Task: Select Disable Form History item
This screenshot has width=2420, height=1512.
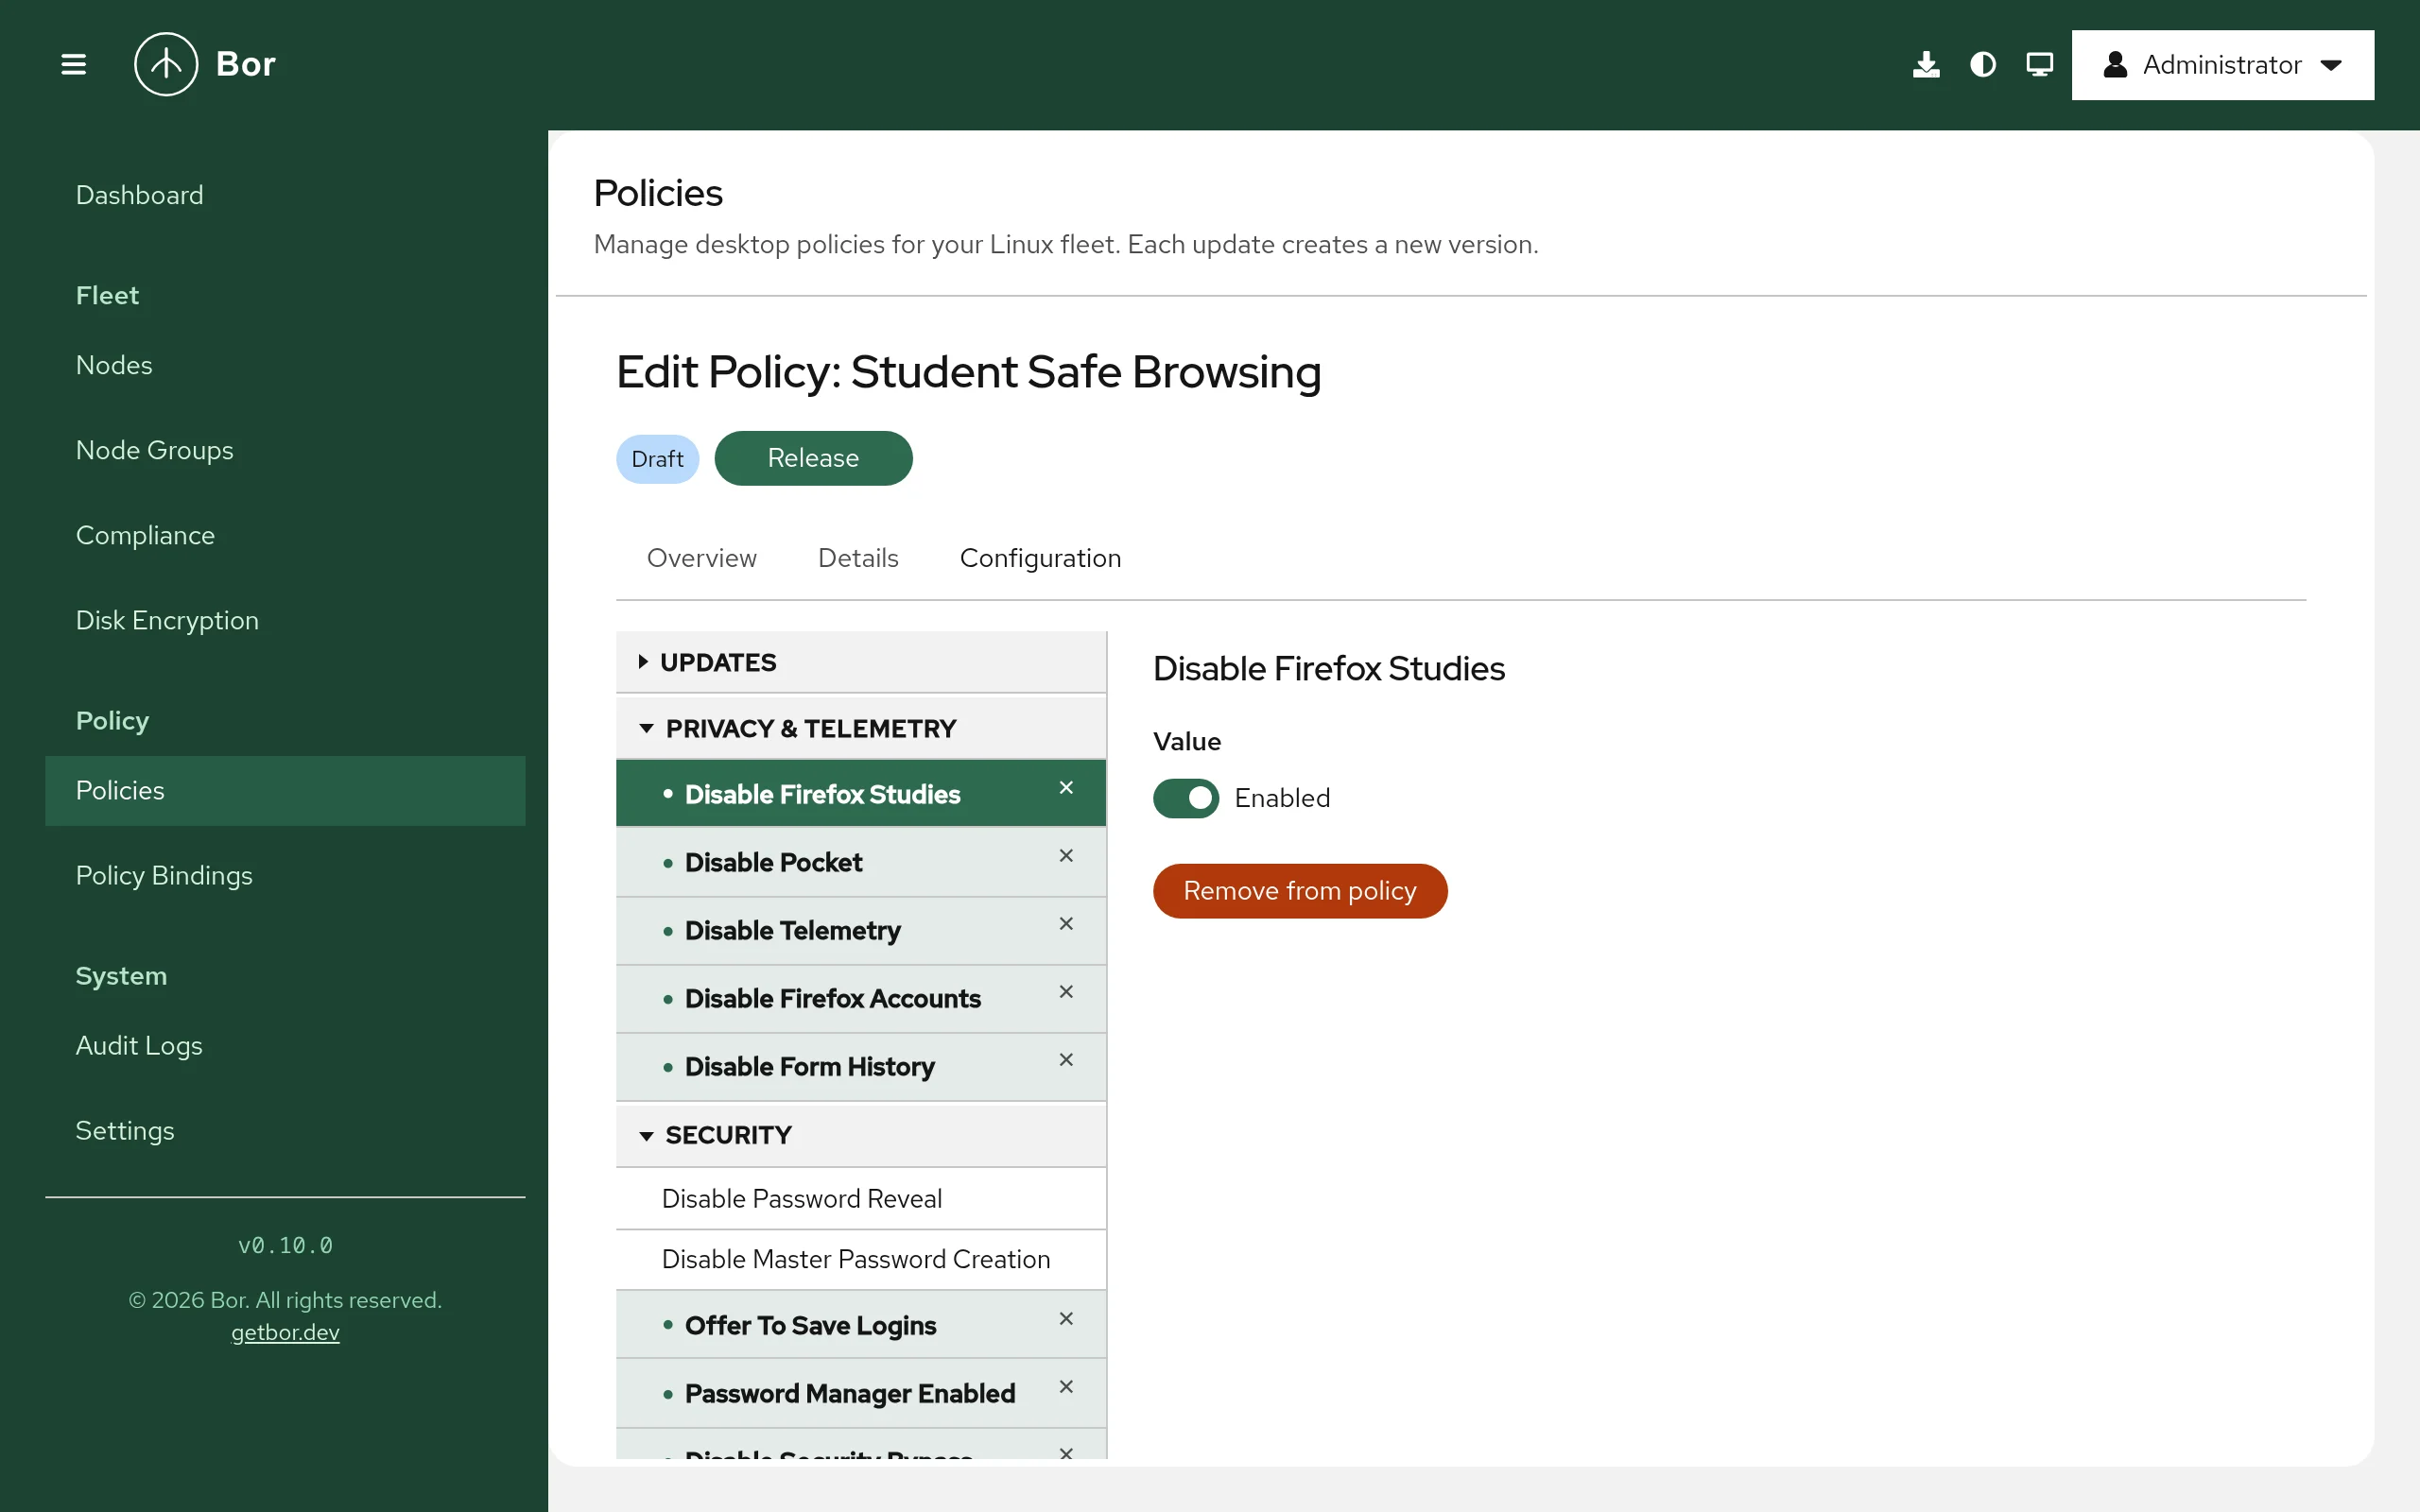Action: 861,1066
